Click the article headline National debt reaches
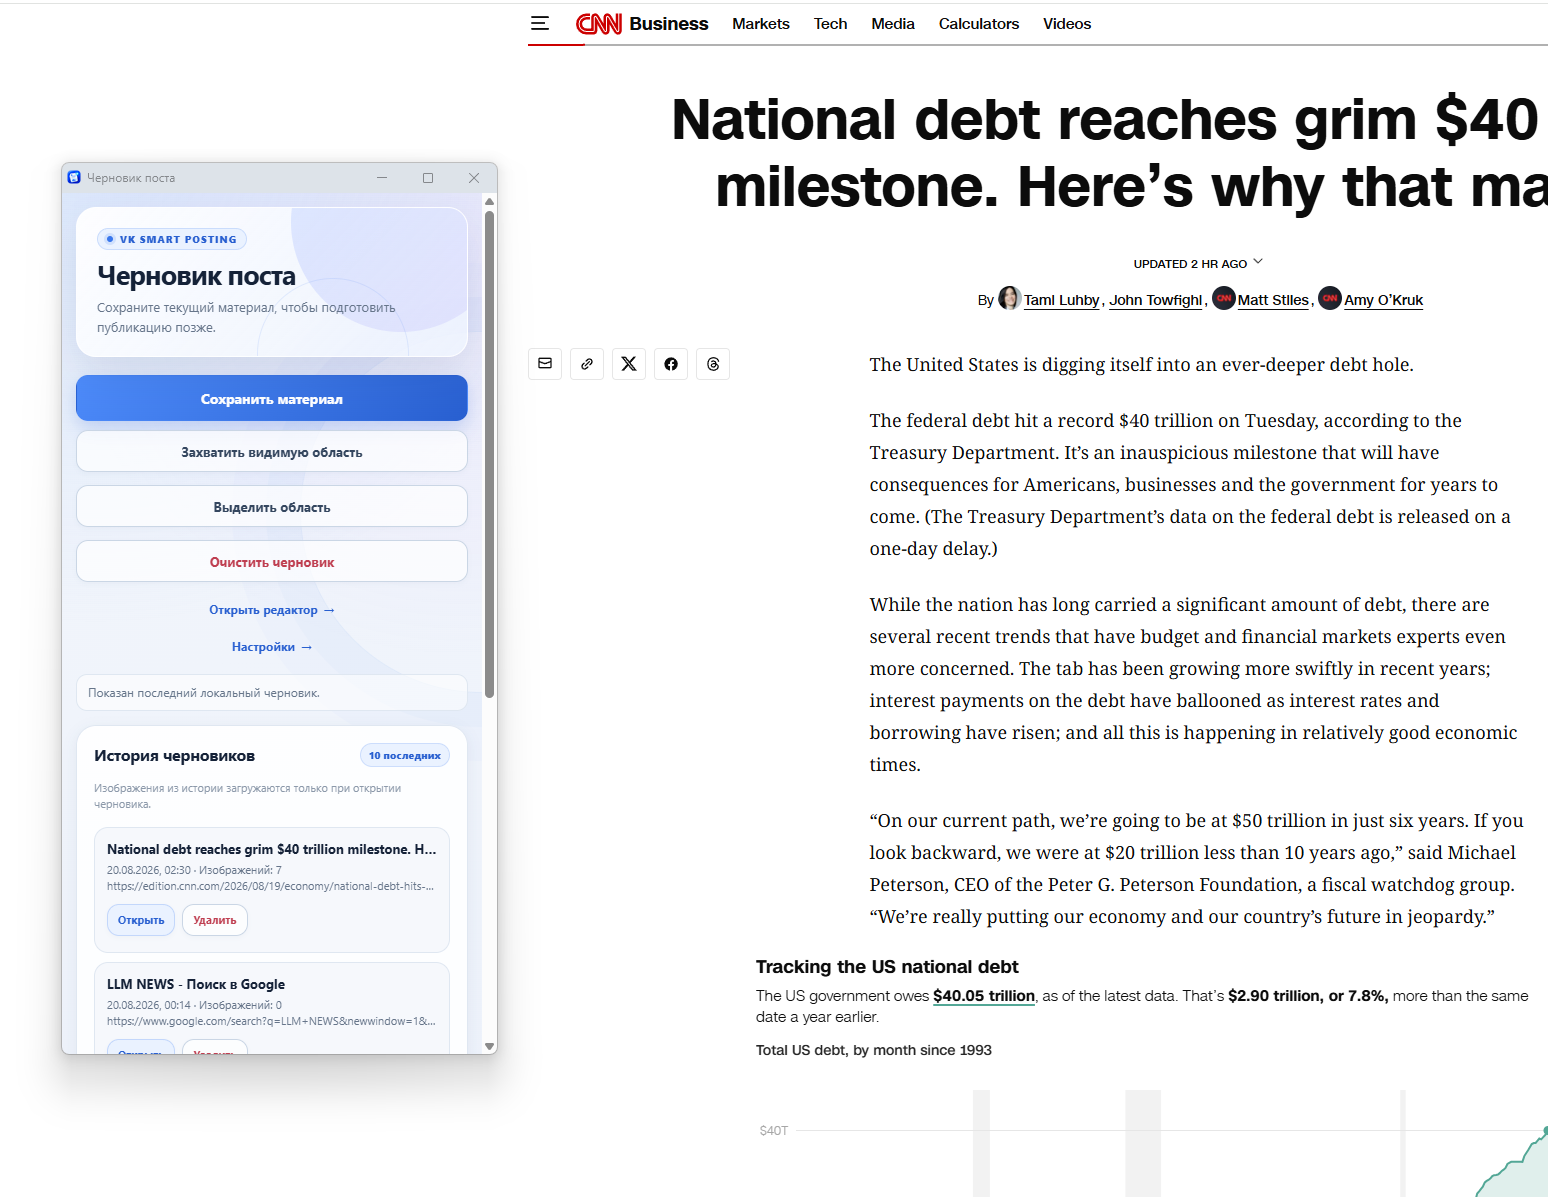1548x1197 pixels. pyautogui.click(x=1110, y=153)
